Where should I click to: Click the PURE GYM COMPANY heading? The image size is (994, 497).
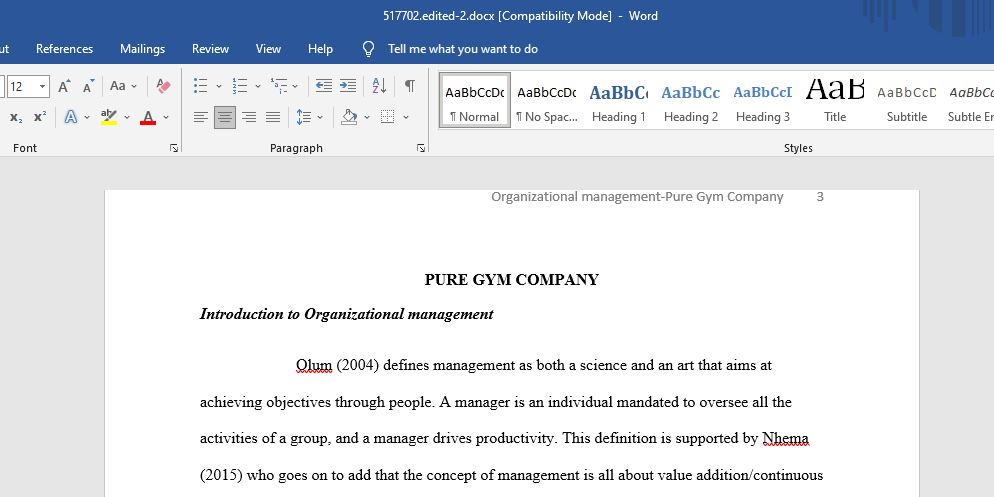(x=512, y=280)
